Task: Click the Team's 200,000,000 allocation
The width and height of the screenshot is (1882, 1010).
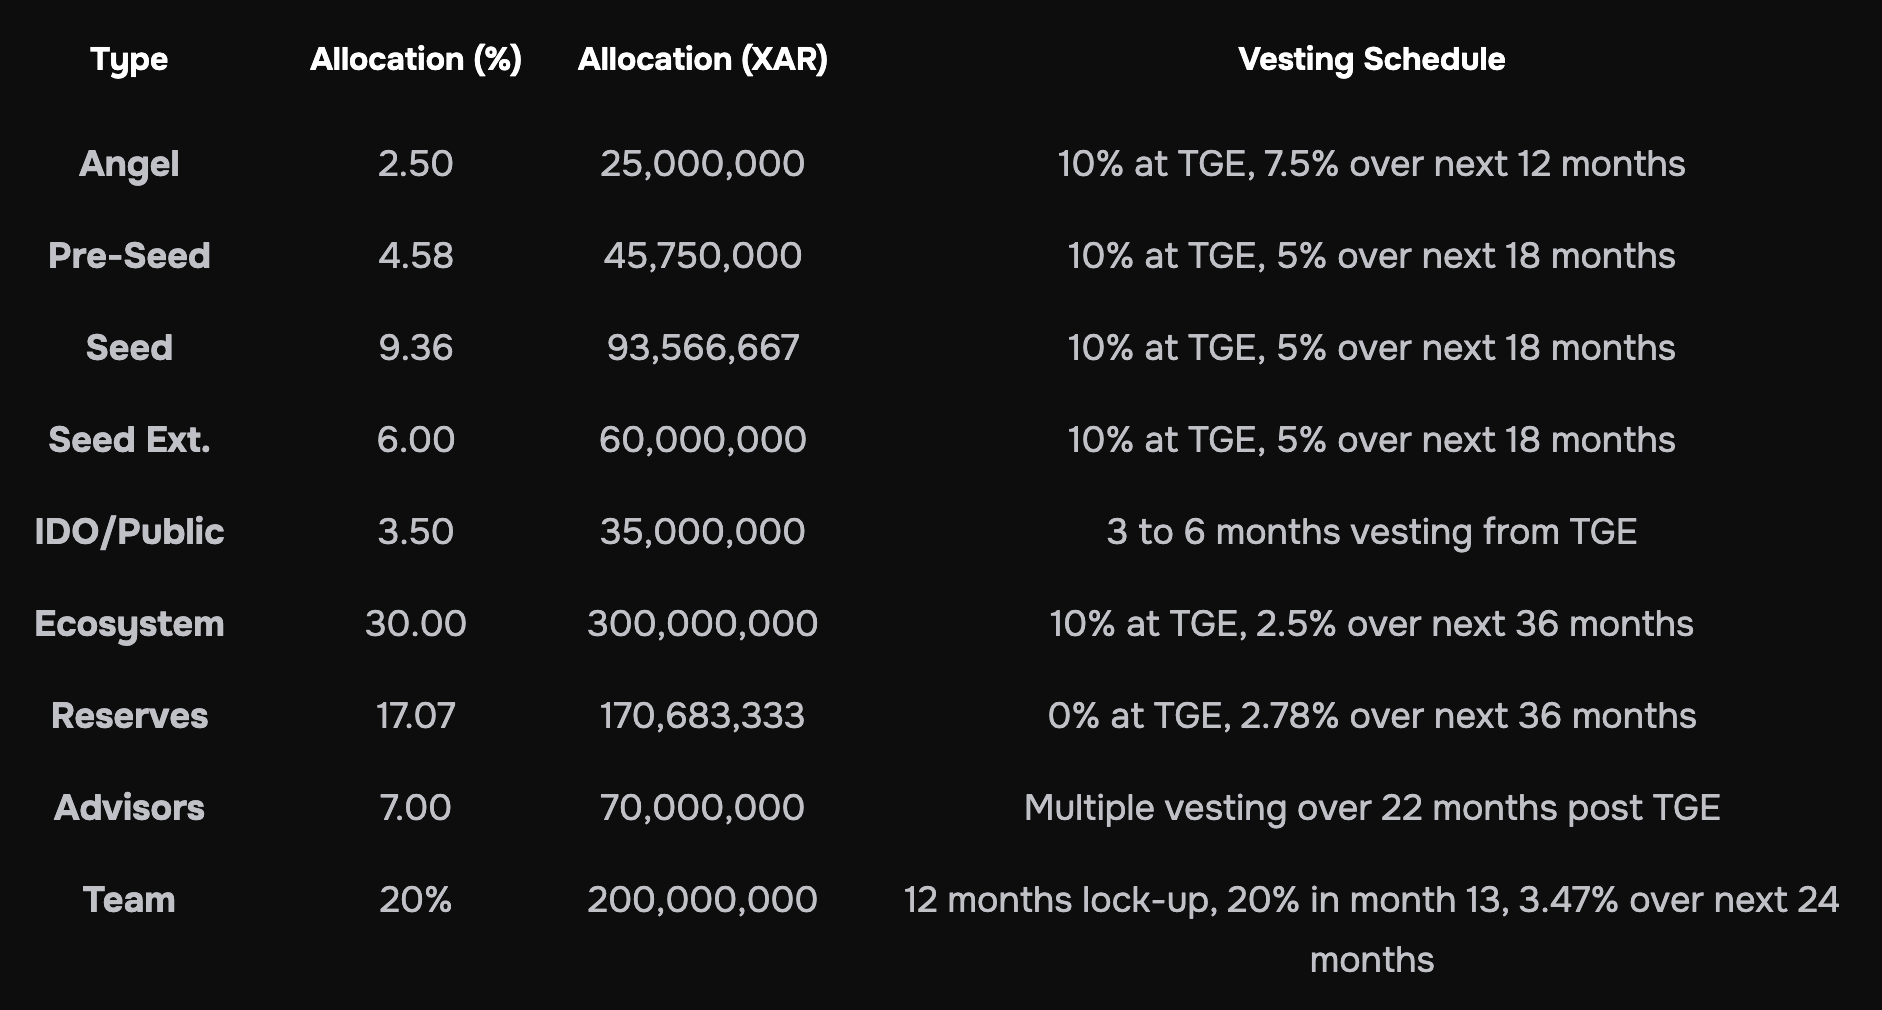Action: coord(703,900)
